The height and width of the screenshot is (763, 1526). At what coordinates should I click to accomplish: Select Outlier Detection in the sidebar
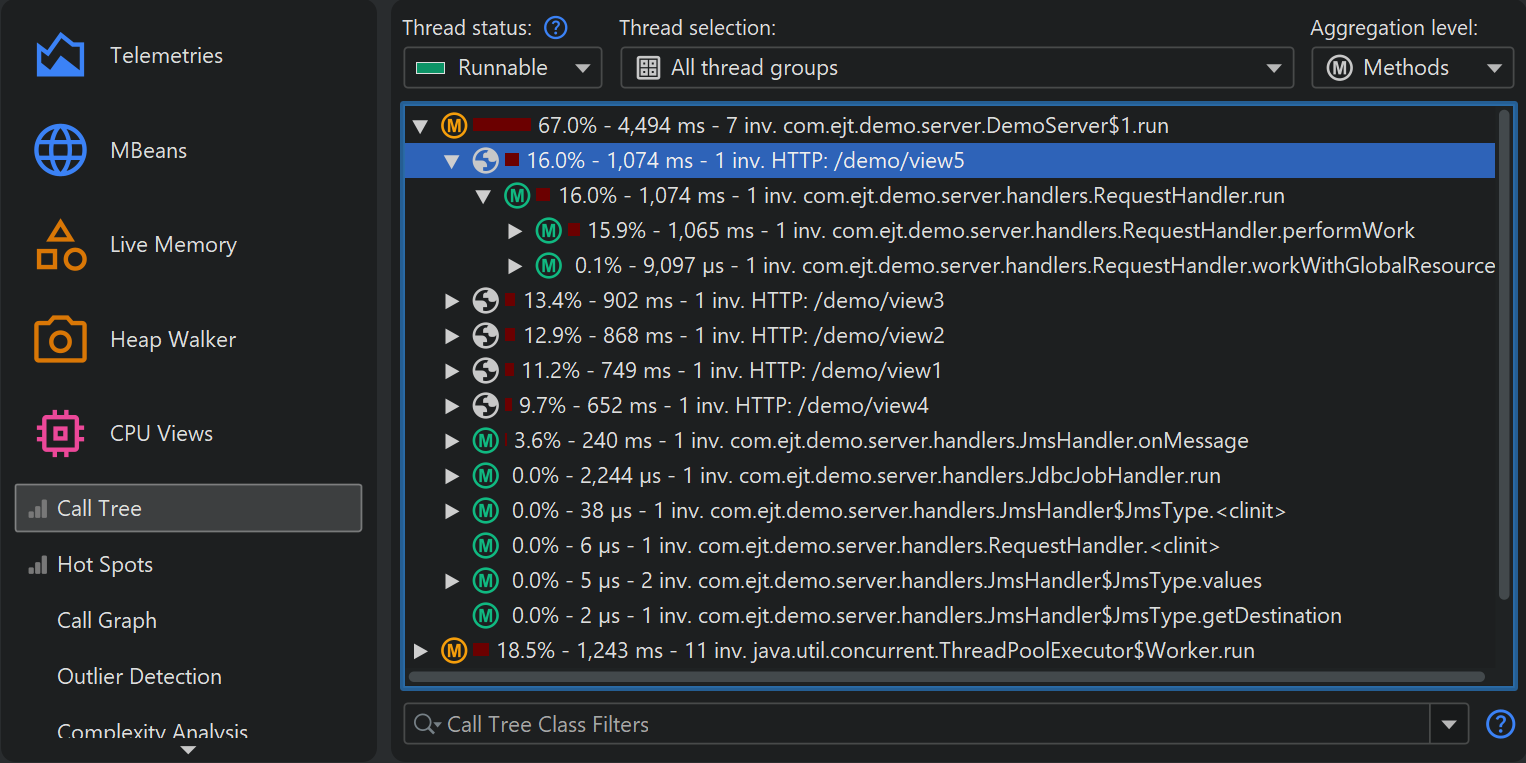(x=139, y=677)
